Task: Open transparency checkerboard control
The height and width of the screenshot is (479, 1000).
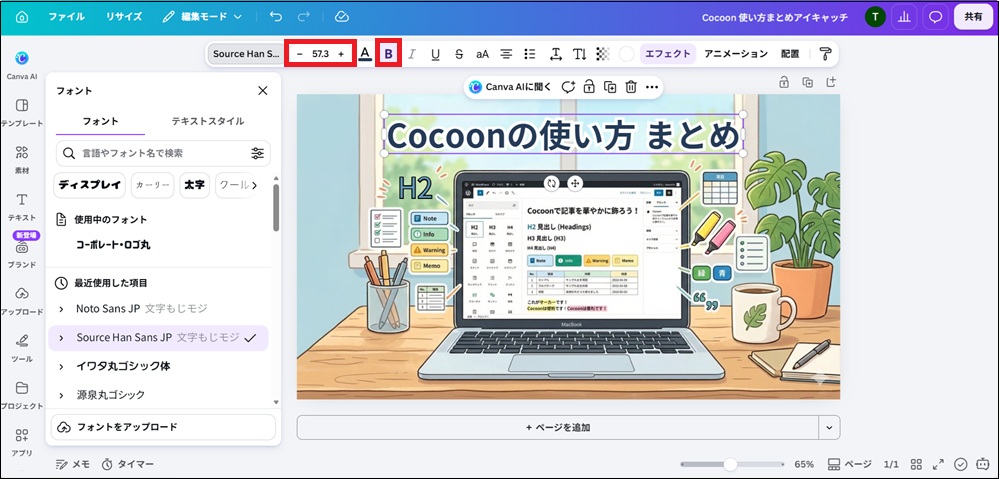Action: click(603, 54)
